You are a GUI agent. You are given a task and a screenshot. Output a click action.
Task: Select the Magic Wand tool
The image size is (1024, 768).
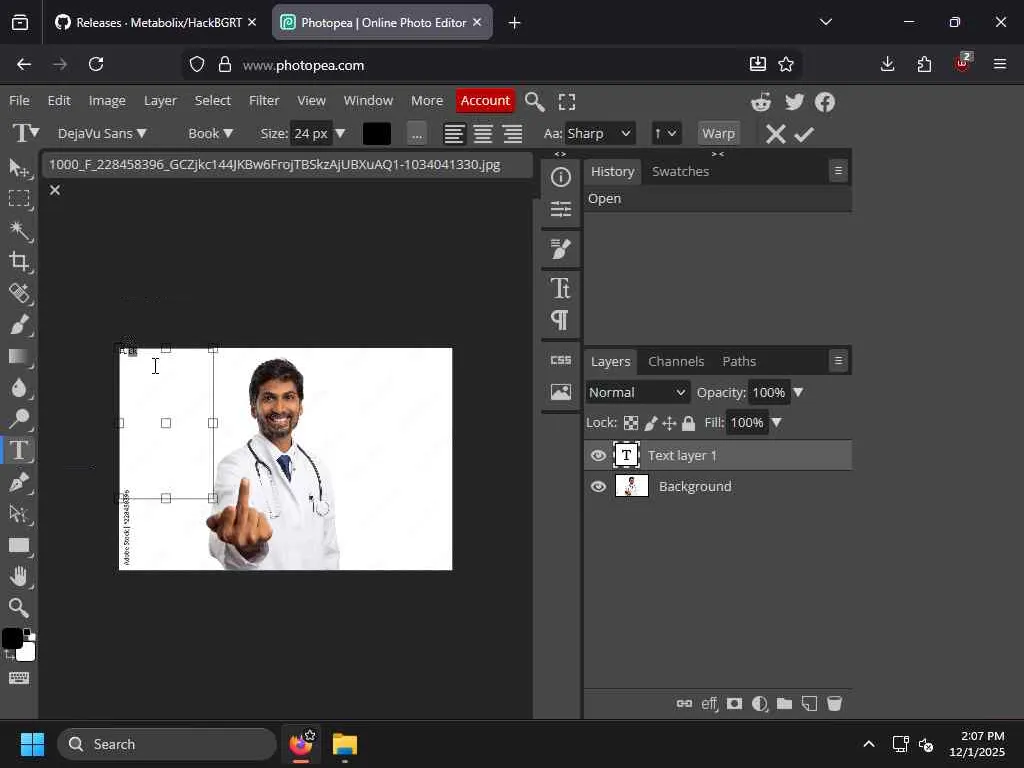(x=18, y=230)
